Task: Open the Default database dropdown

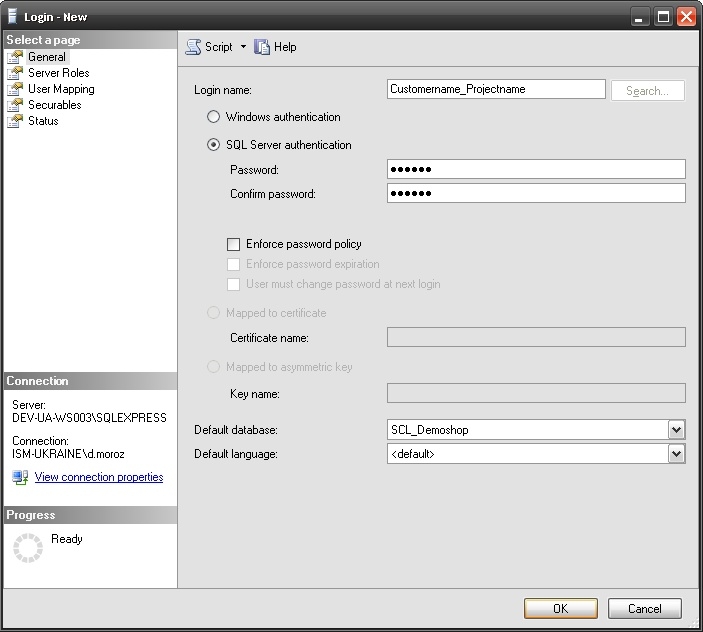Action: pyautogui.click(x=677, y=430)
